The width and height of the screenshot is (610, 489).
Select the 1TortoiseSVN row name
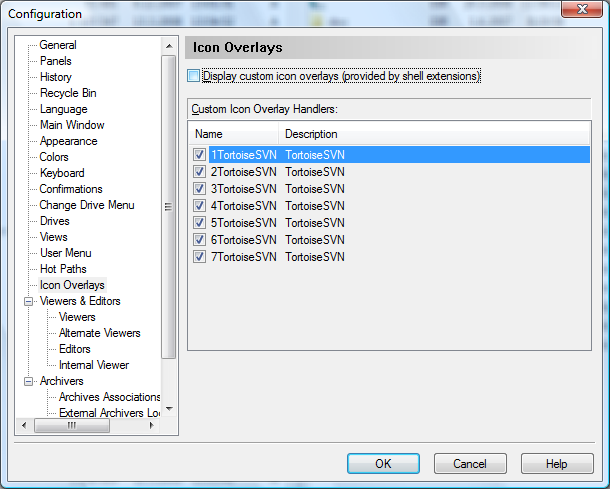pyautogui.click(x=244, y=154)
